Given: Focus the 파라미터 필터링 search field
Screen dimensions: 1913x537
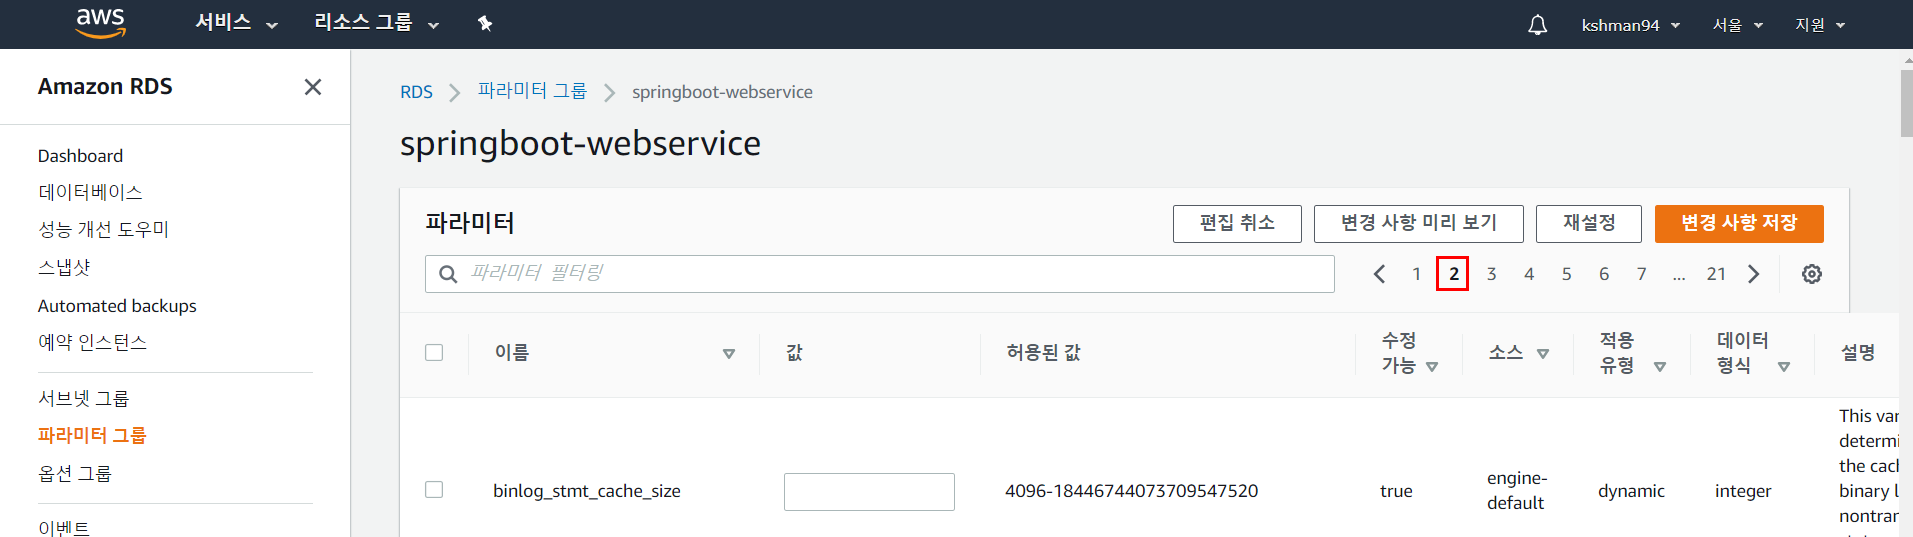Looking at the screenshot, I should click(x=880, y=274).
